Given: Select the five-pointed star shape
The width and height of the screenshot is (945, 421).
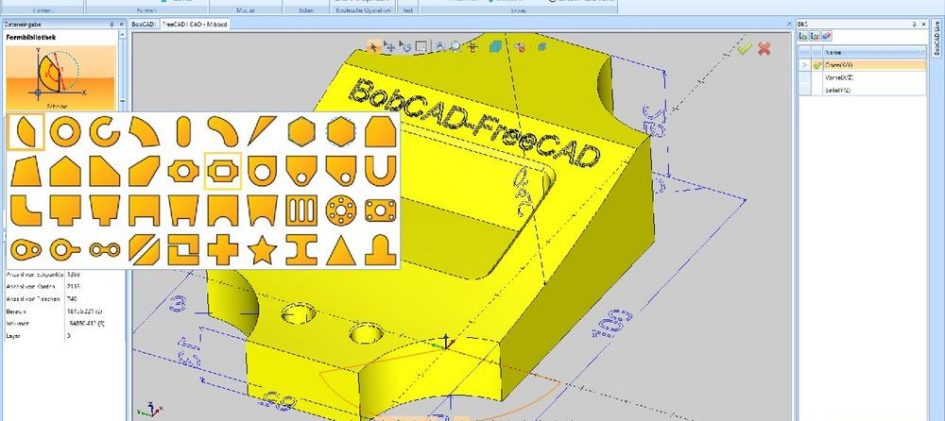Looking at the screenshot, I should [x=262, y=249].
